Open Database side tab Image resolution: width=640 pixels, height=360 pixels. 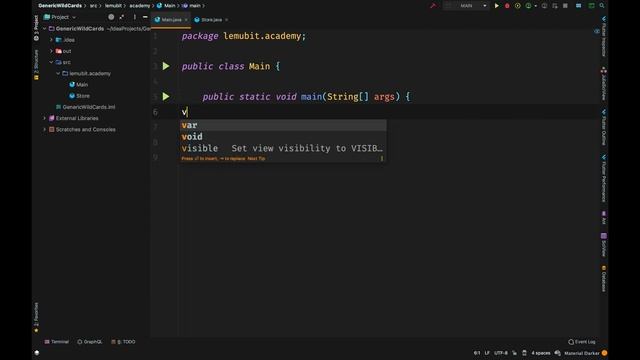(x=603, y=279)
